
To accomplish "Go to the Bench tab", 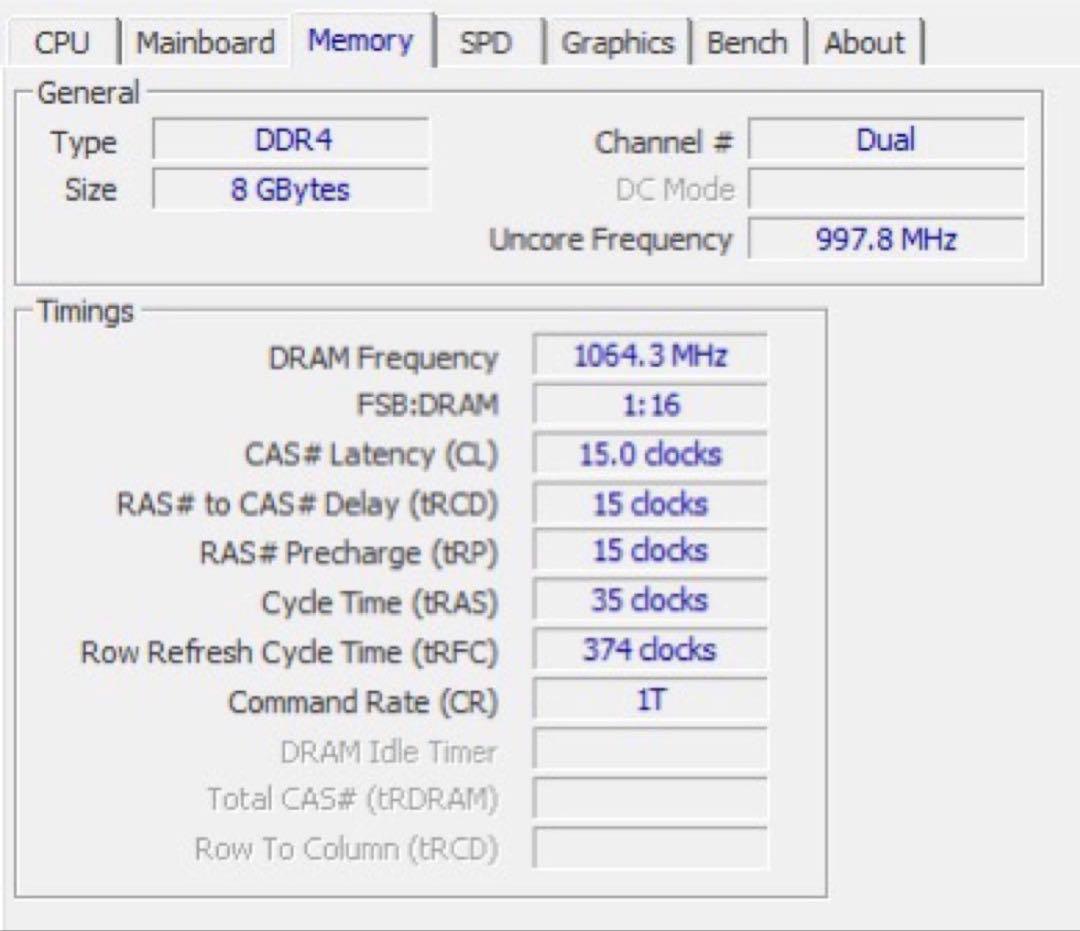I will click(x=746, y=42).
